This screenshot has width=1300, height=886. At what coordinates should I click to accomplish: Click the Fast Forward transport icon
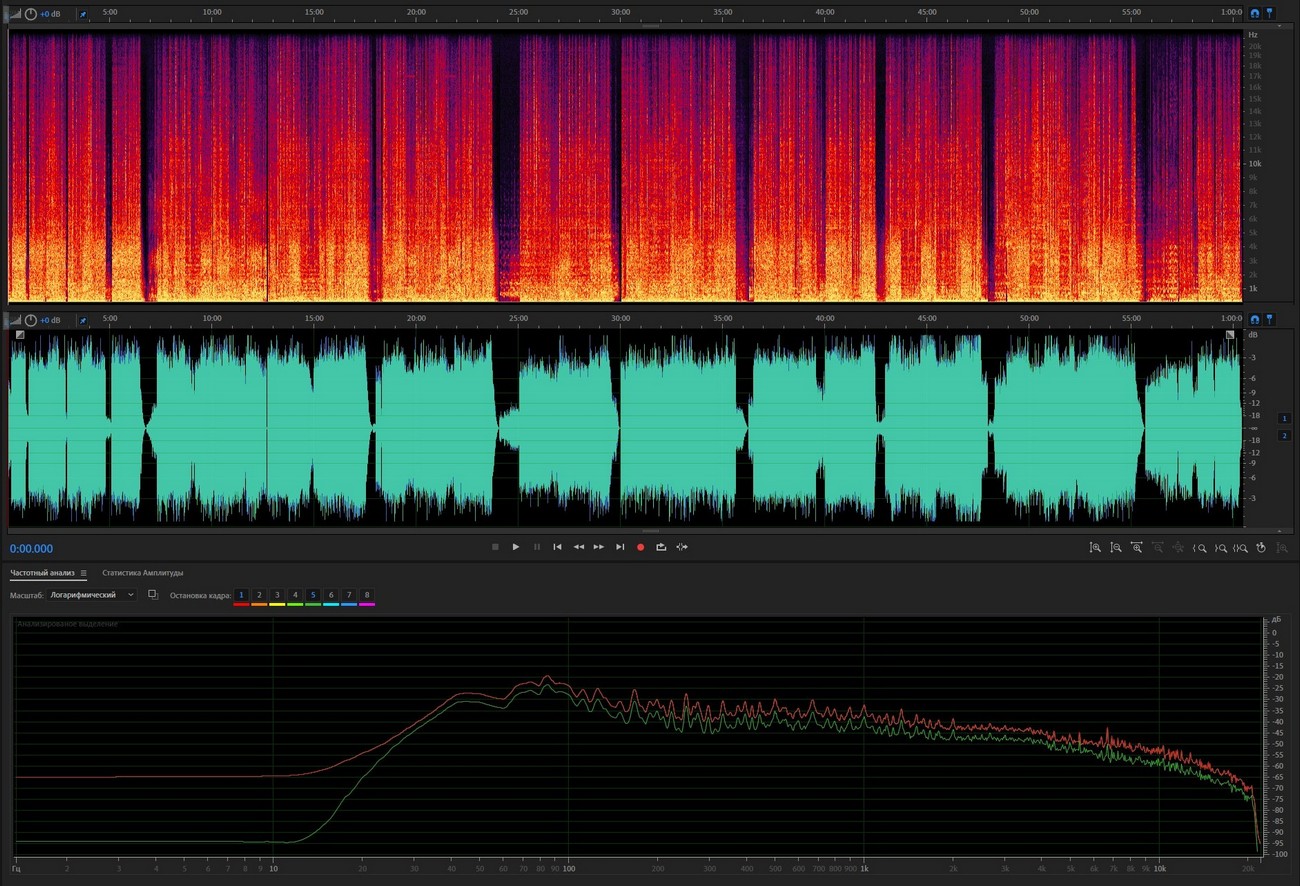click(x=599, y=547)
